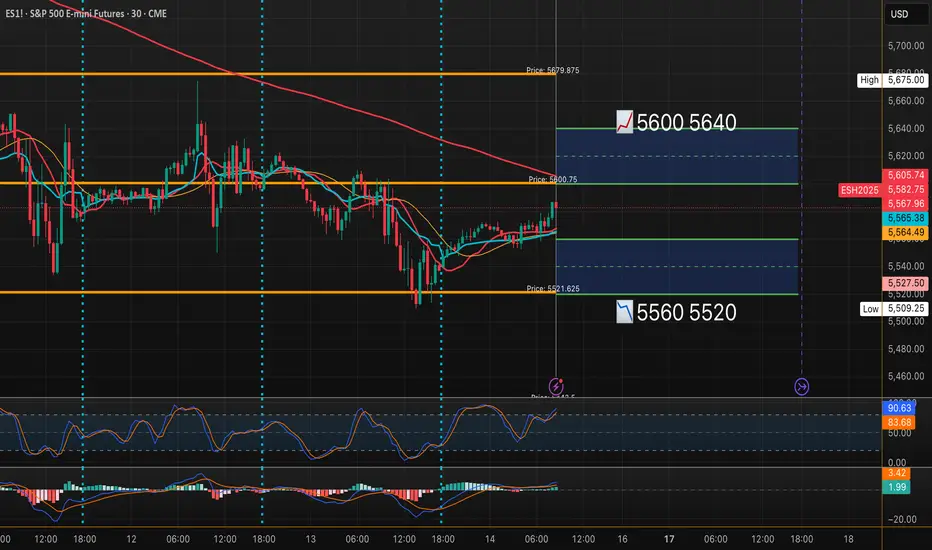Click the lightning event icon on timeline
Screen dimensions: 932x550
(556, 386)
